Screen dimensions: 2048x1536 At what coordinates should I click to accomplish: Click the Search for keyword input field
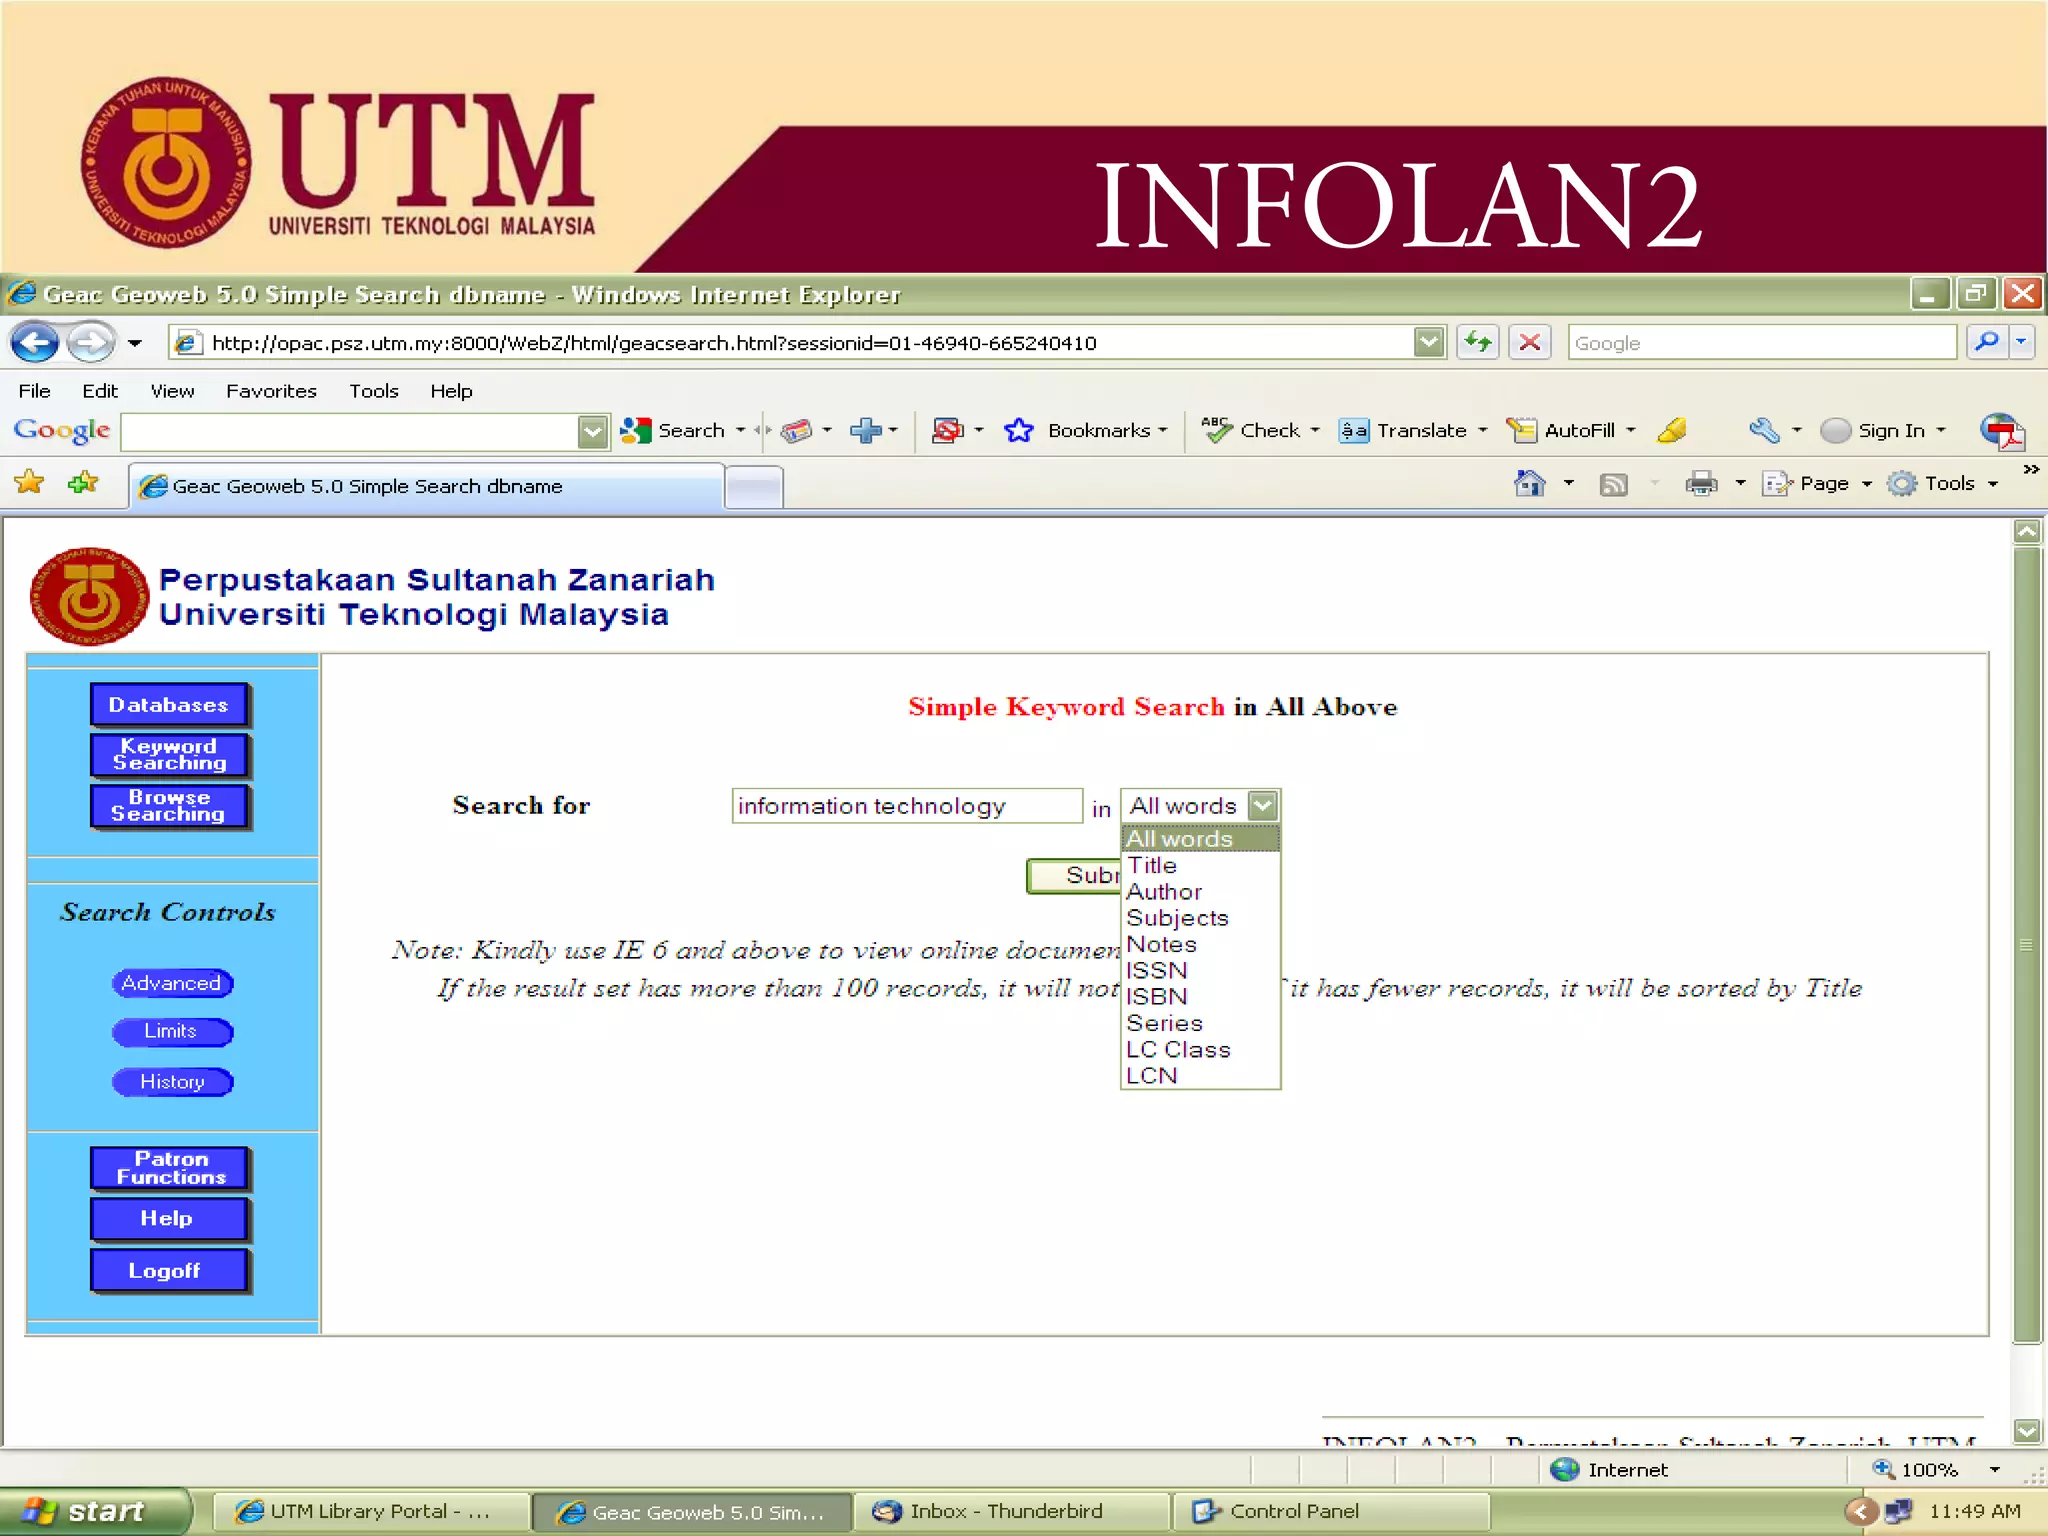tap(907, 806)
